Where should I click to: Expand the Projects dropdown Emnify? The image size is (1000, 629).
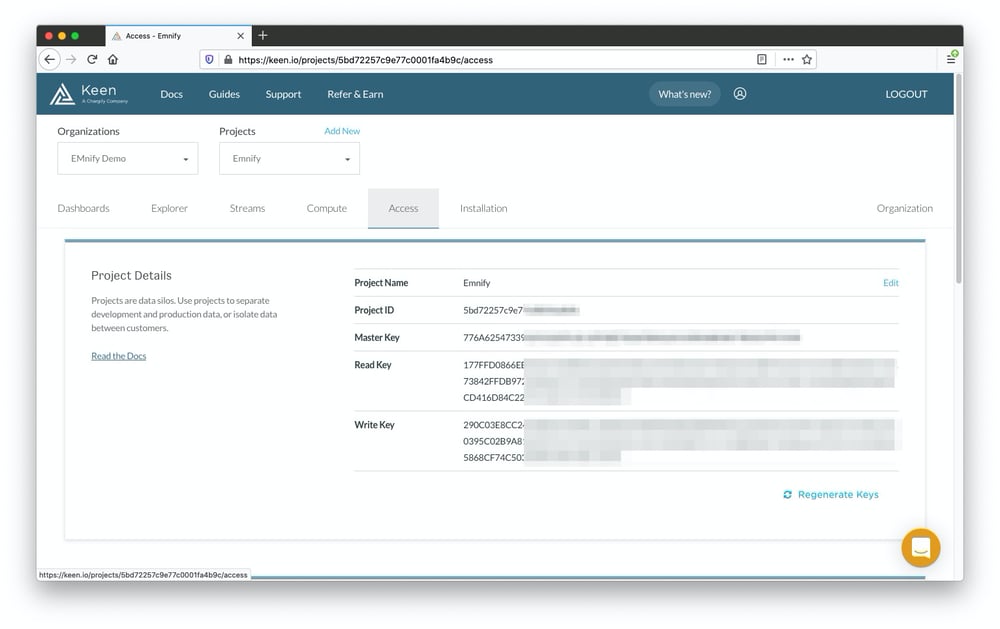[x=290, y=158]
